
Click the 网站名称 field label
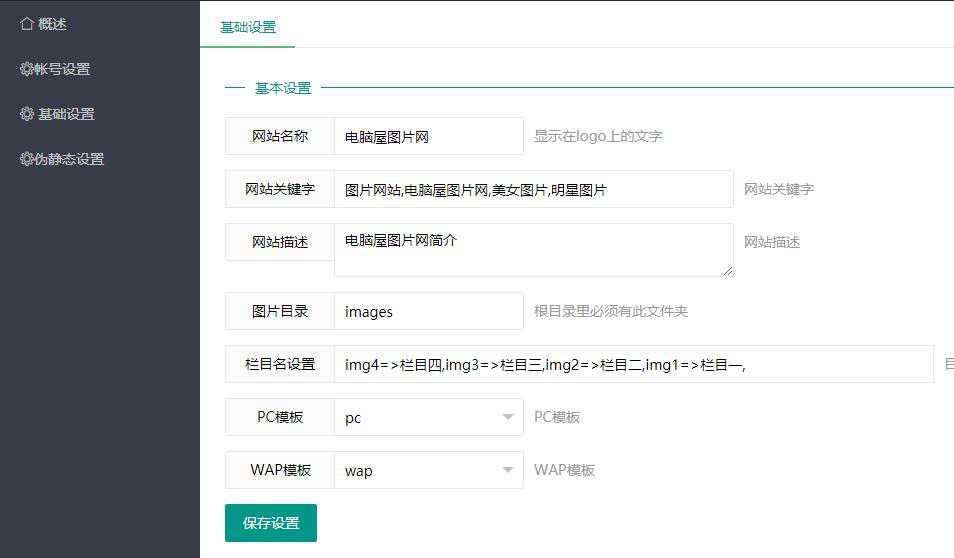click(x=280, y=136)
